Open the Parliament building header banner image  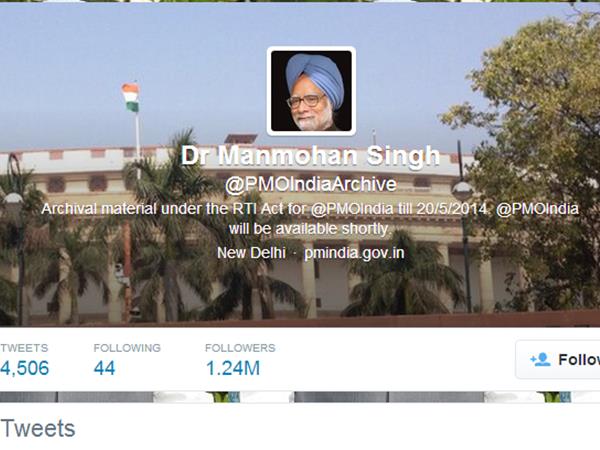300,165
